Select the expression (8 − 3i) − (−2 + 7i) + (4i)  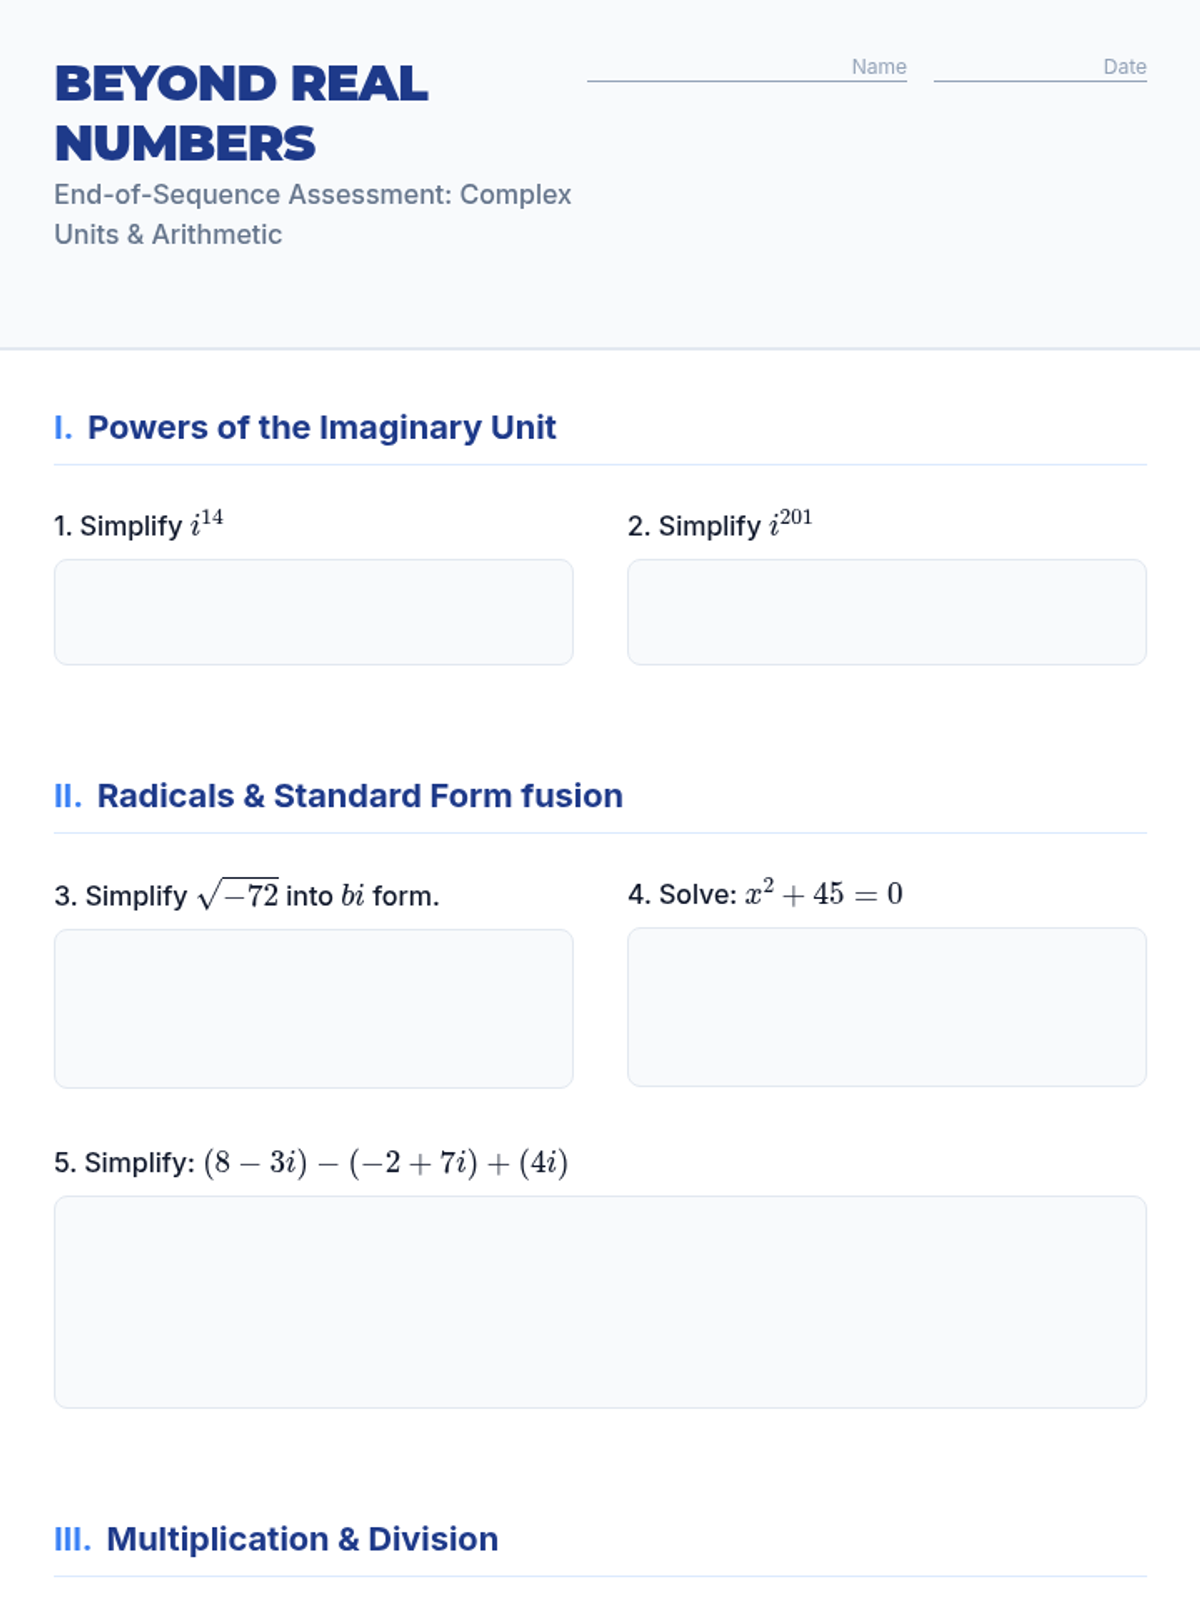pyautogui.click(x=386, y=1163)
